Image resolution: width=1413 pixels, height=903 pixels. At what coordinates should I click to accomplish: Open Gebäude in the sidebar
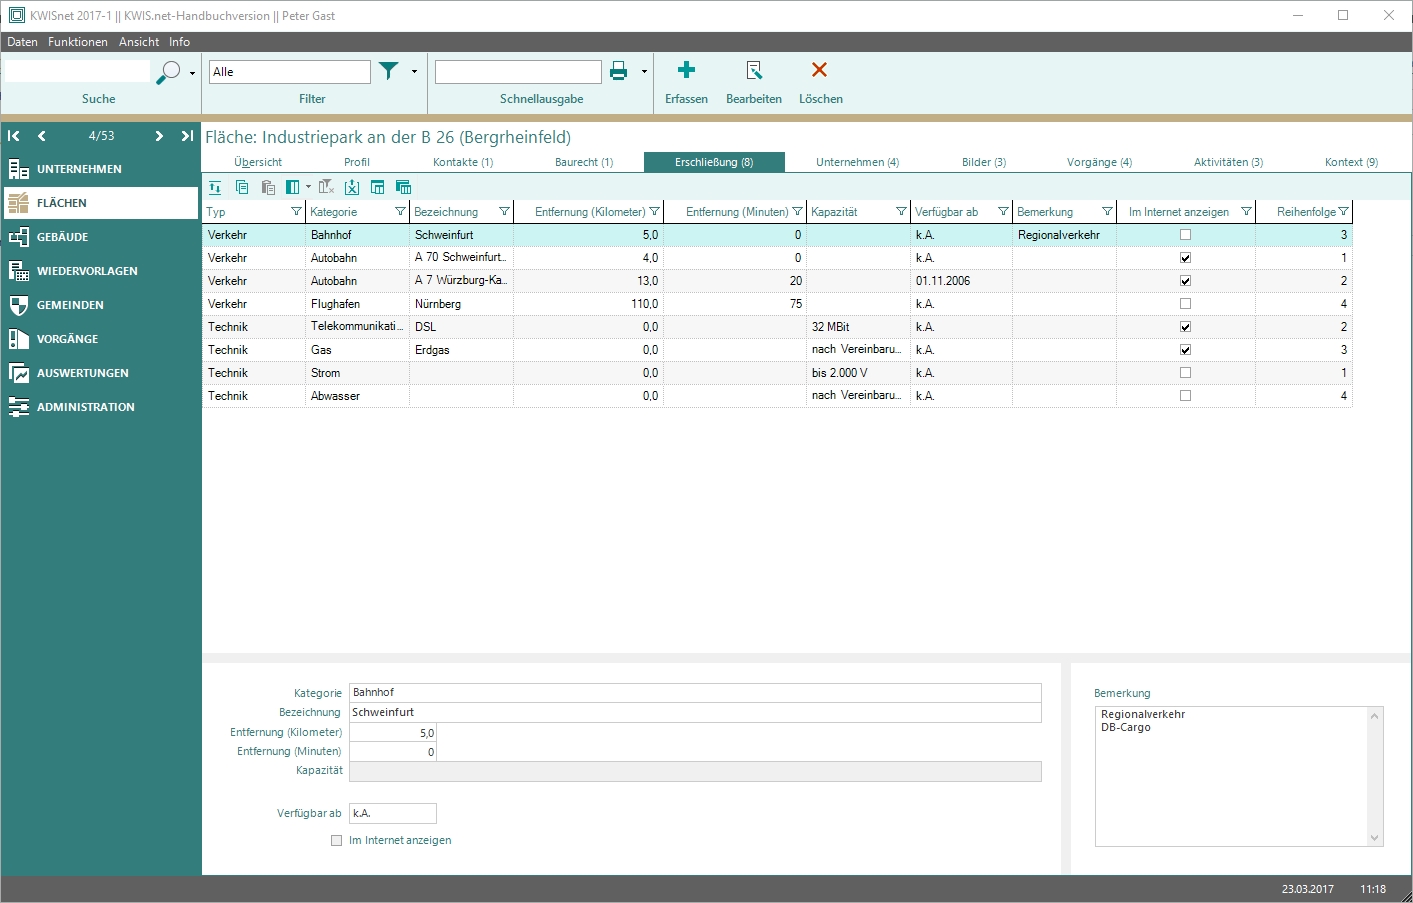click(62, 237)
